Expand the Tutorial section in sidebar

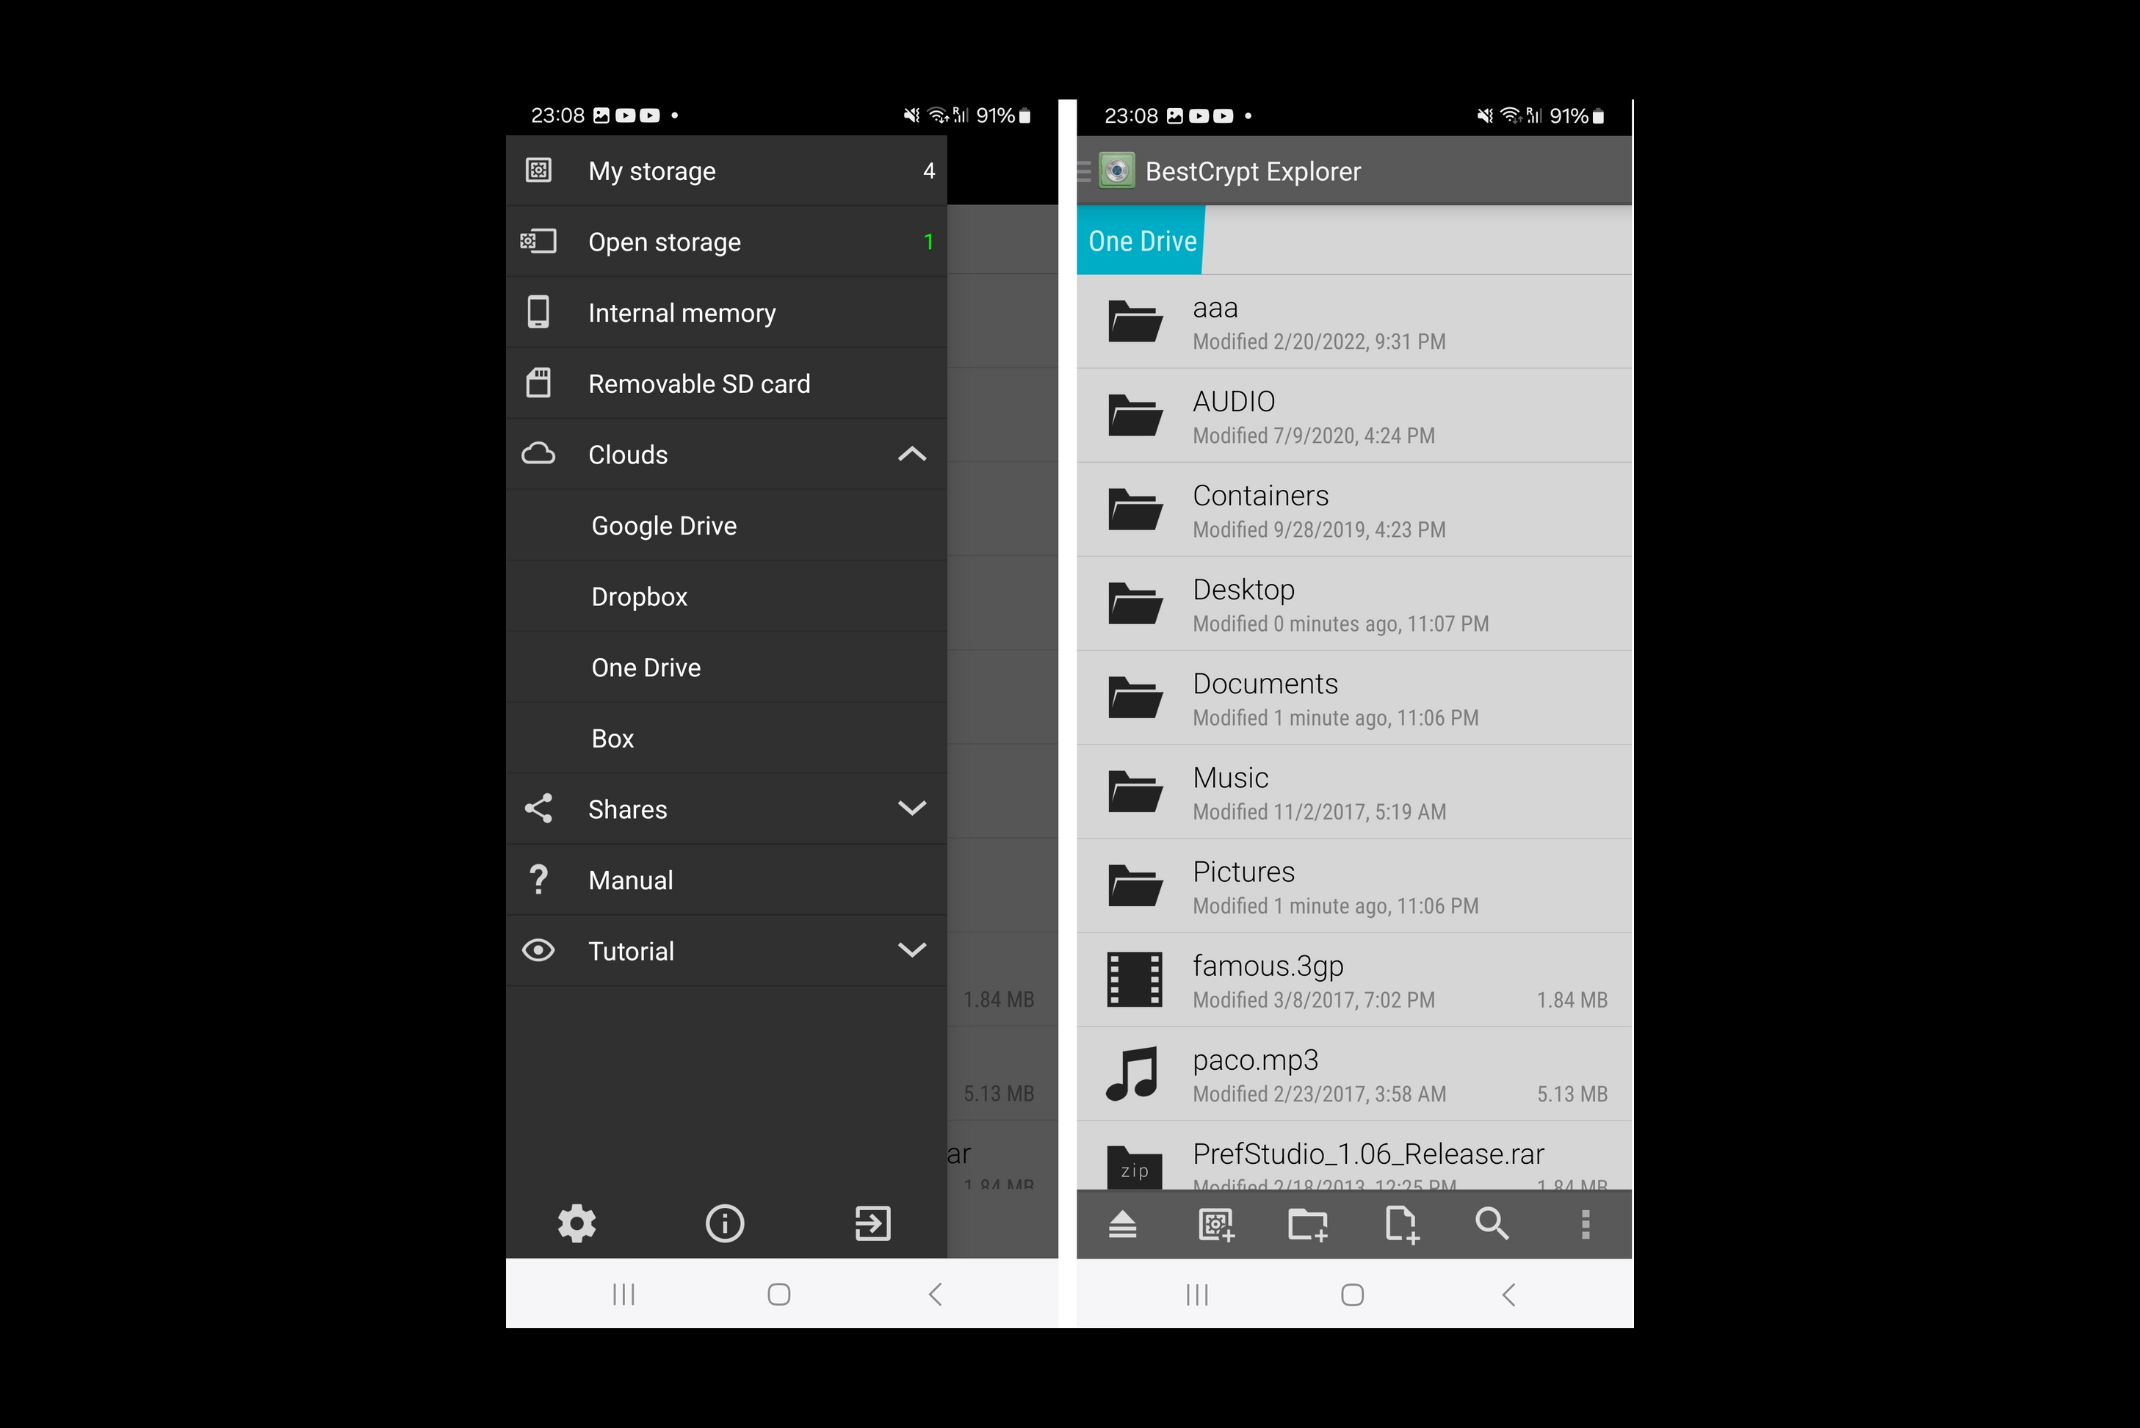pos(913,950)
